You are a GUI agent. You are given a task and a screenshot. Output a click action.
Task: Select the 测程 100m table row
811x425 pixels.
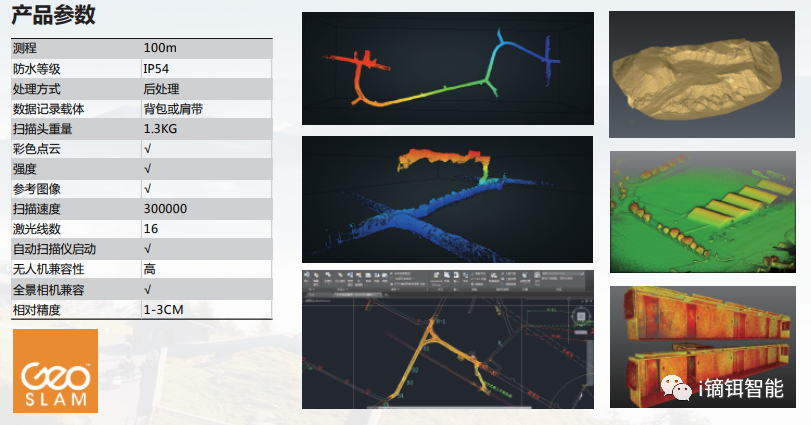pos(136,48)
